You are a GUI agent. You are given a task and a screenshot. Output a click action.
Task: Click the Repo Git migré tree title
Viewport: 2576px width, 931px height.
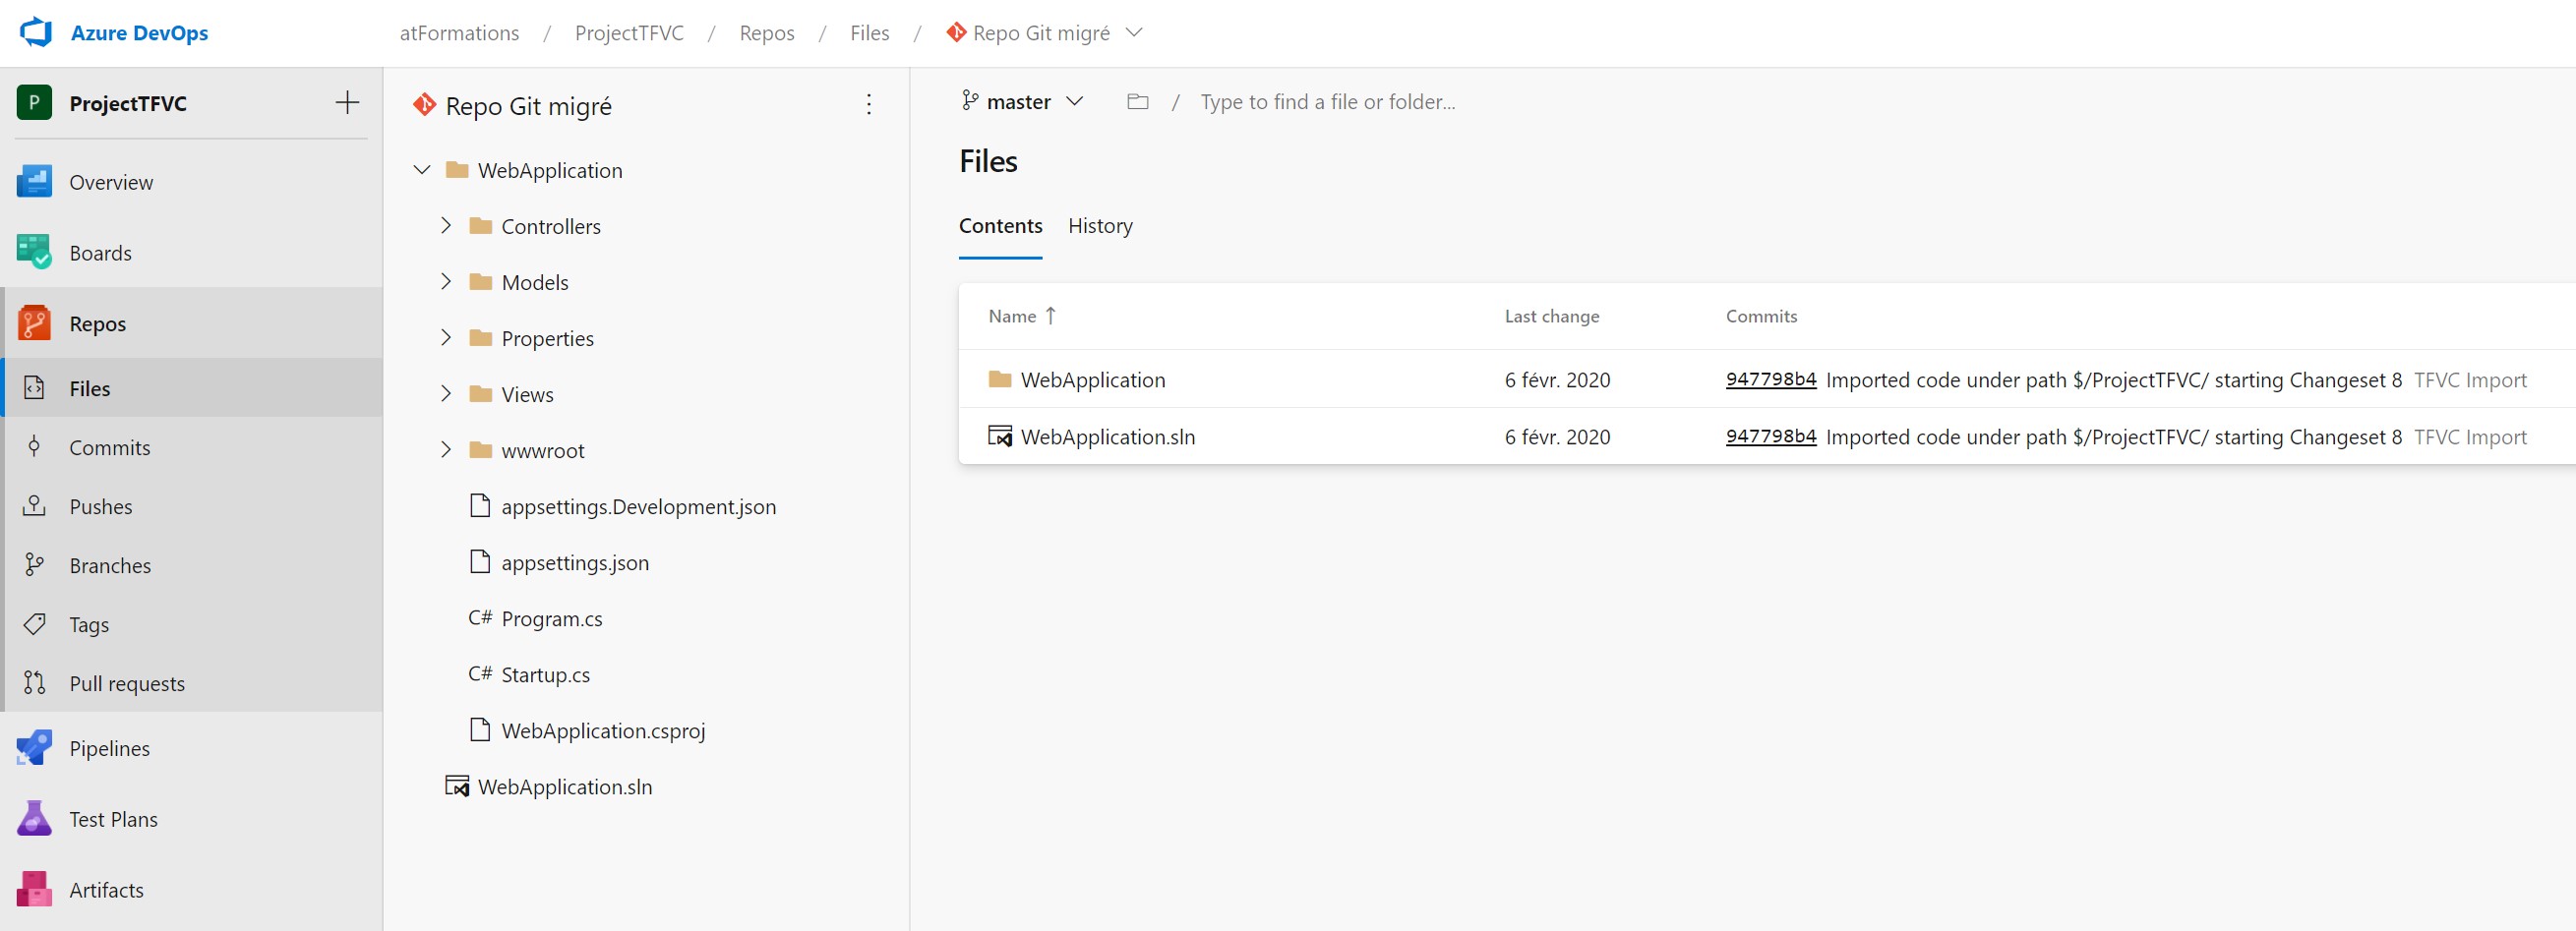tap(528, 106)
